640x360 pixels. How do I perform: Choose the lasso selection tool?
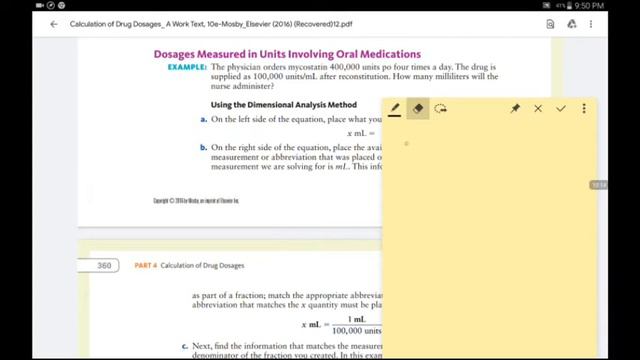(440, 109)
